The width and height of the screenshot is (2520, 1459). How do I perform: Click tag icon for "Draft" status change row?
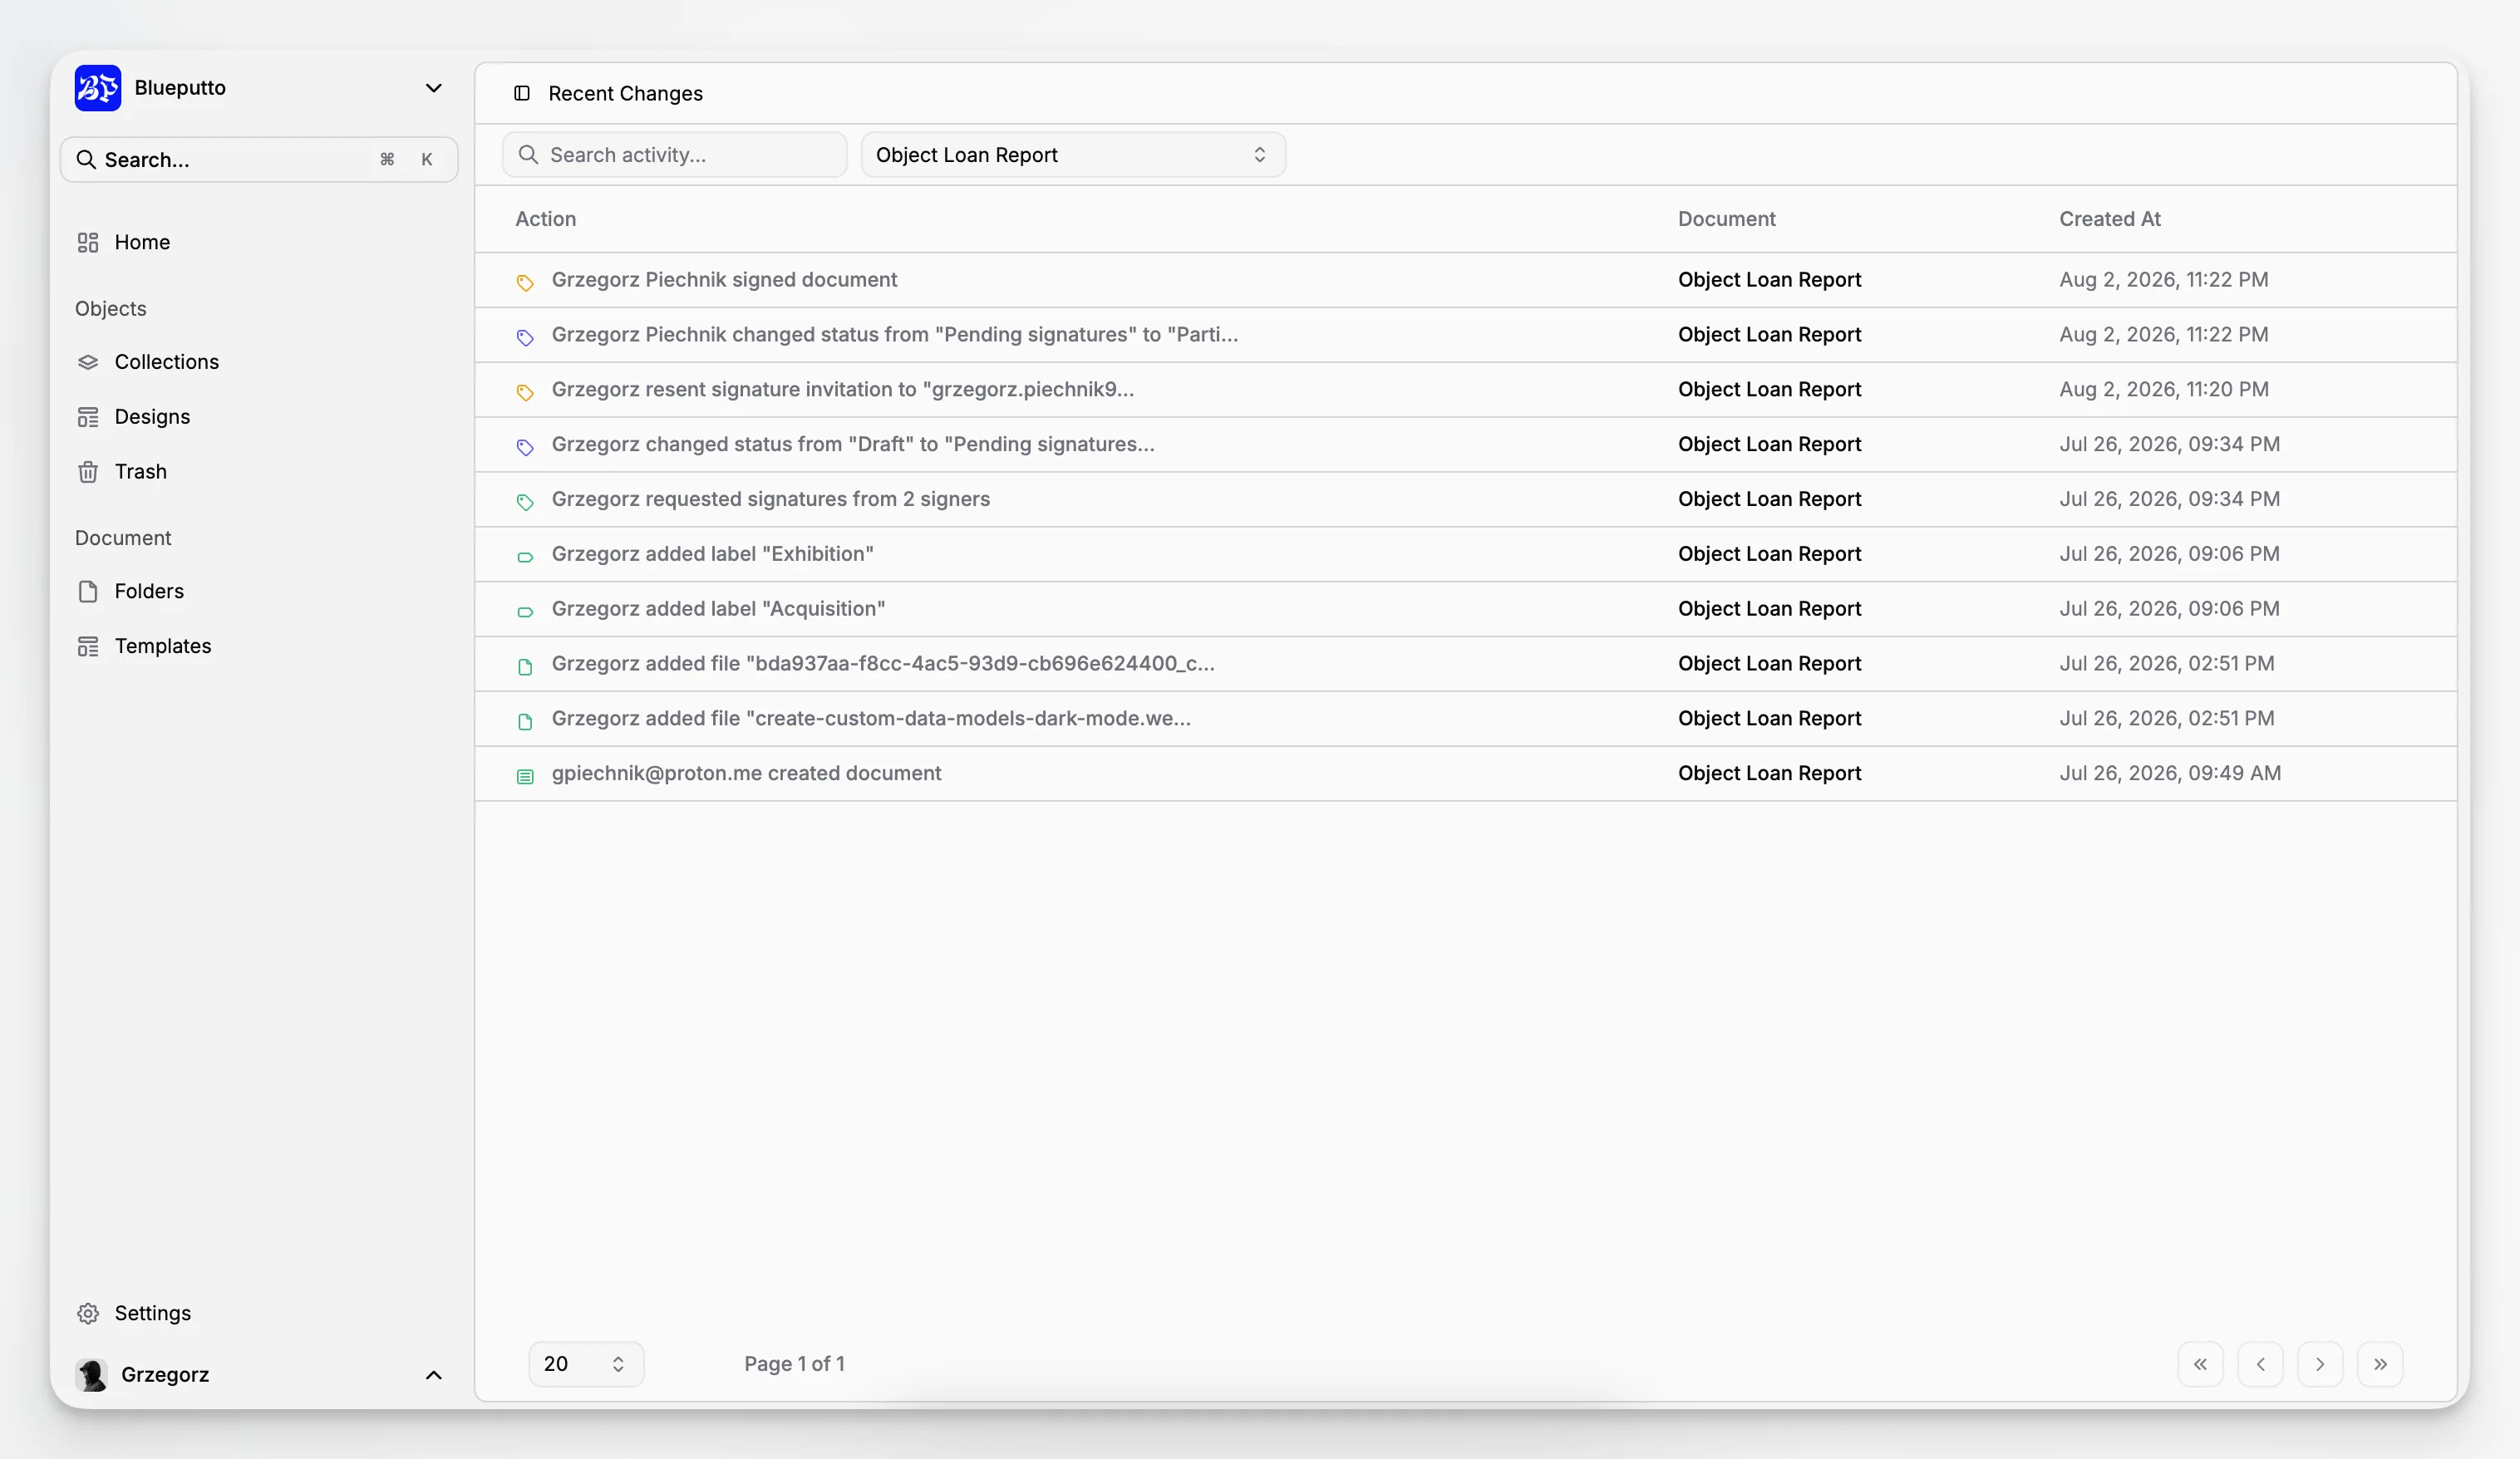coord(525,447)
